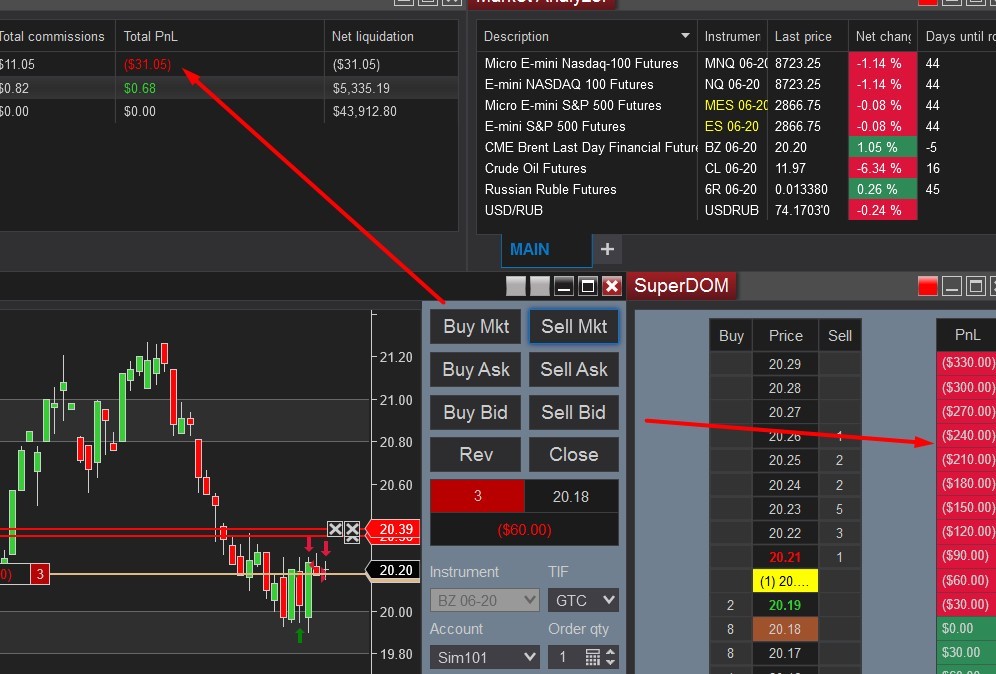Maximize the chart window
Viewport: 996px width, 674px height.
(588, 286)
